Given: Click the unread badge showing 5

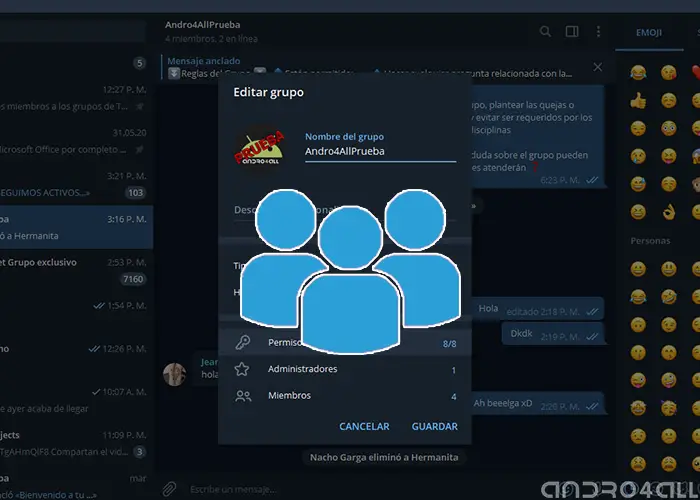Looking at the screenshot, I should pos(139,63).
